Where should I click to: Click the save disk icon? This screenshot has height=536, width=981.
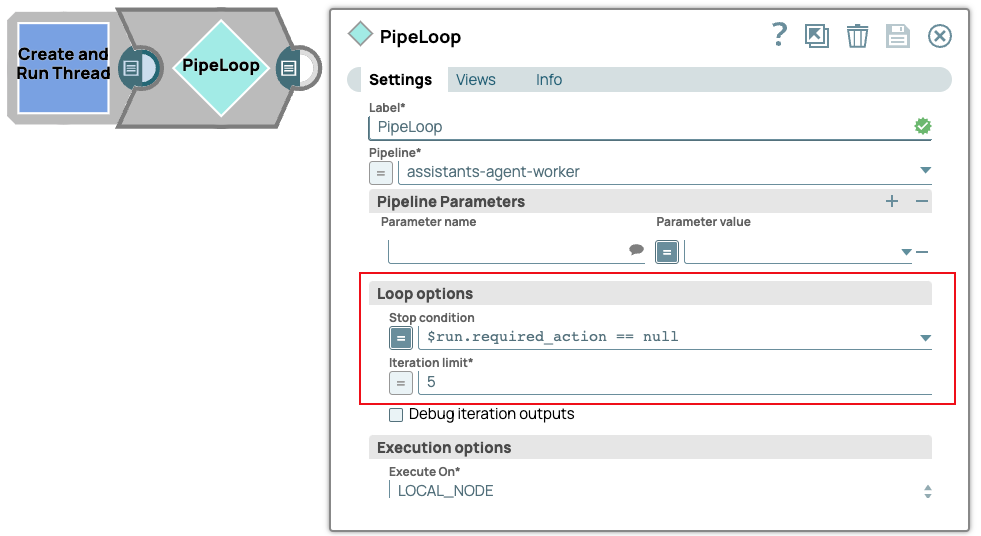point(898,37)
